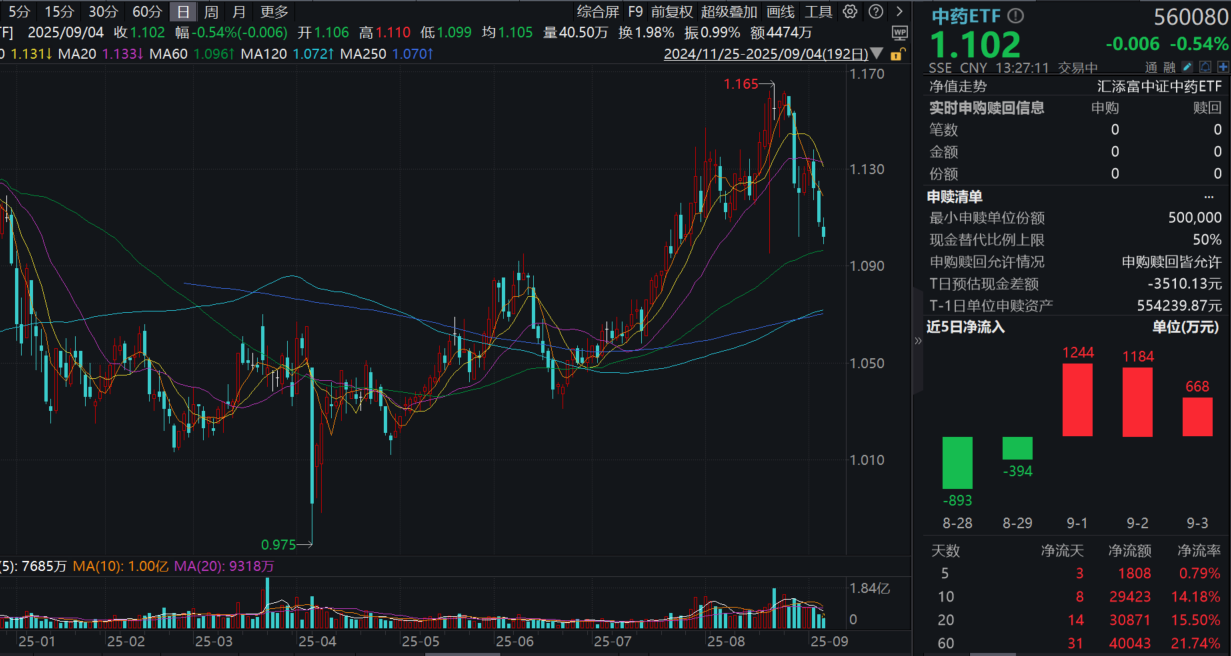The height and width of the screenshot is (656, 1231).
Task: Open the help question-mark icon
Action: click(876, 11)
